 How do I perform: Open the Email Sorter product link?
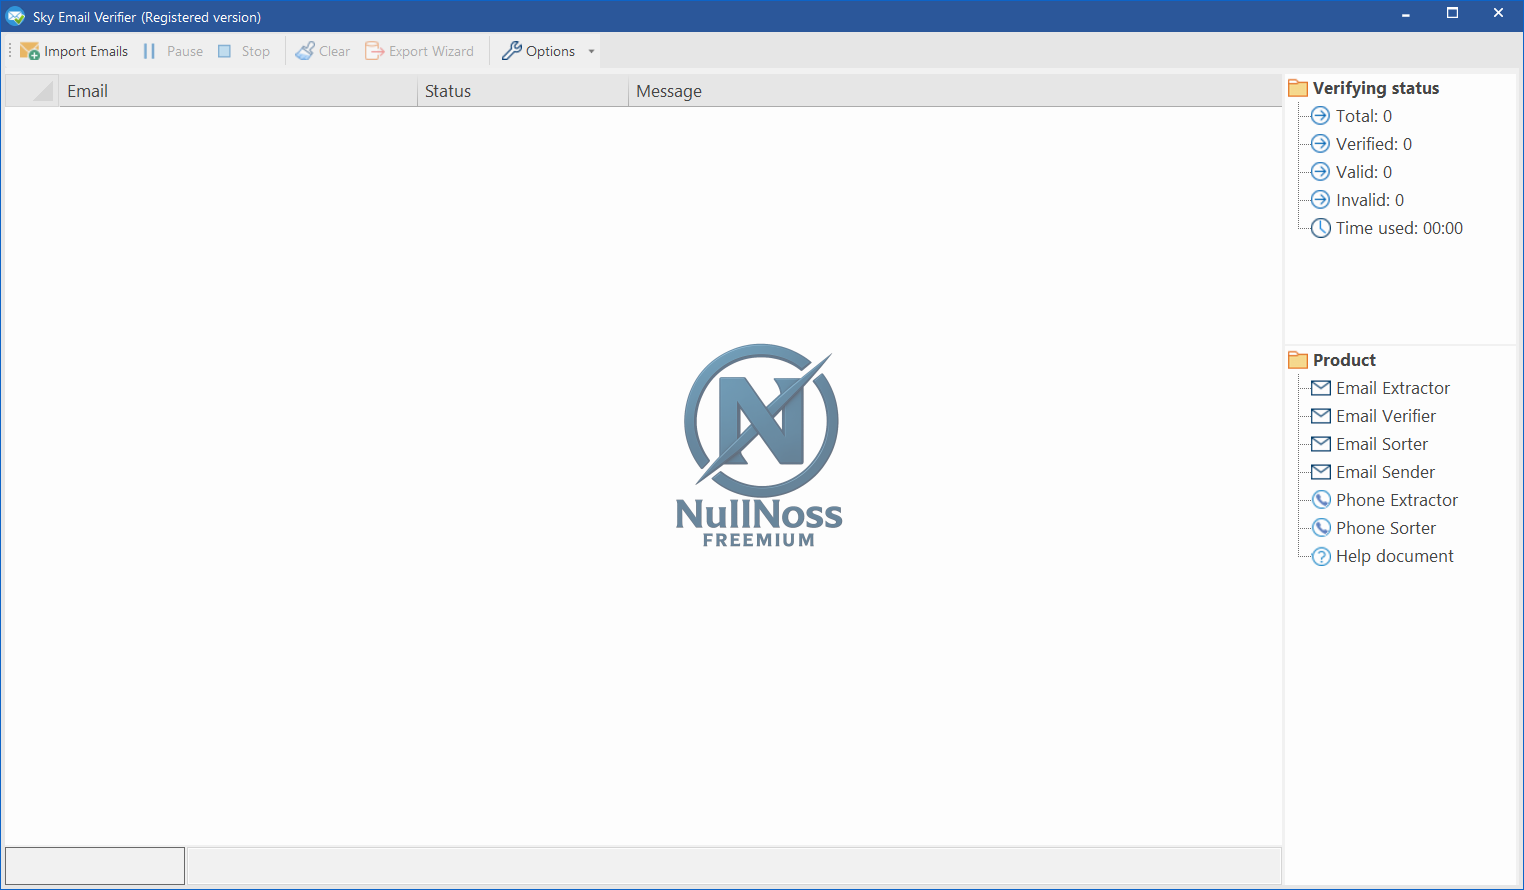click(1382, 444)
